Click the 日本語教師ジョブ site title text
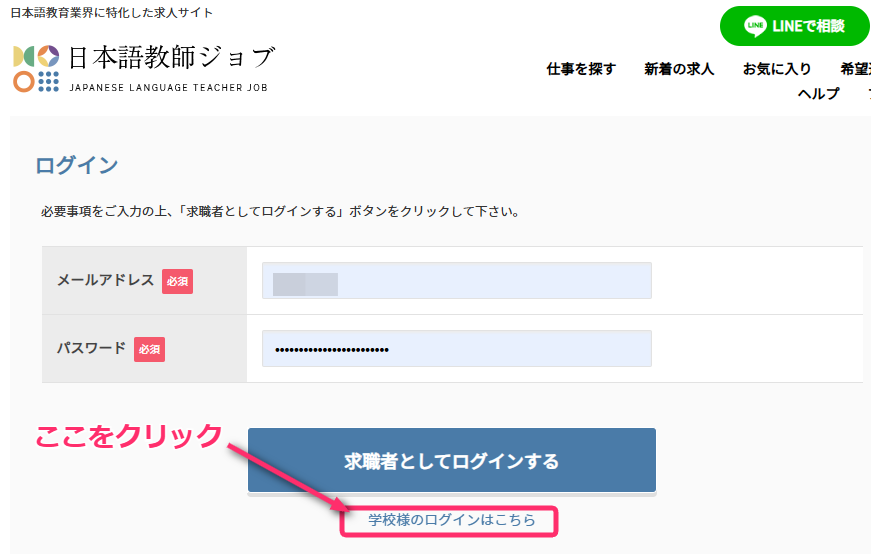871x554 pixels. click(x=171, y=58)
